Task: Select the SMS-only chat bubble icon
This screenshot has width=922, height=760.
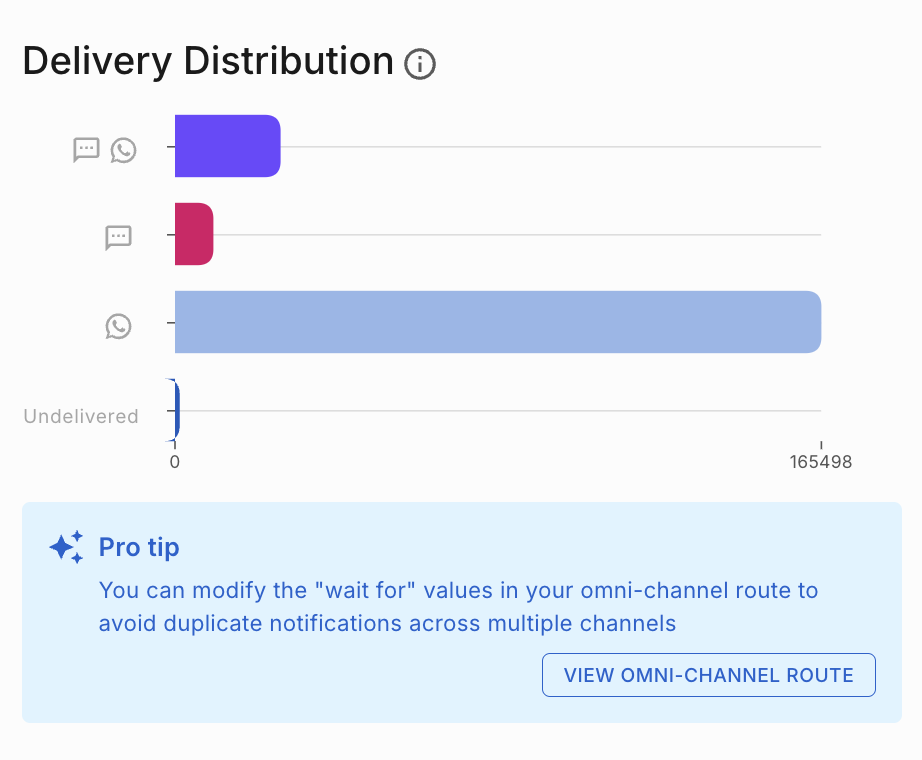Action: click(x=118, y=237)
